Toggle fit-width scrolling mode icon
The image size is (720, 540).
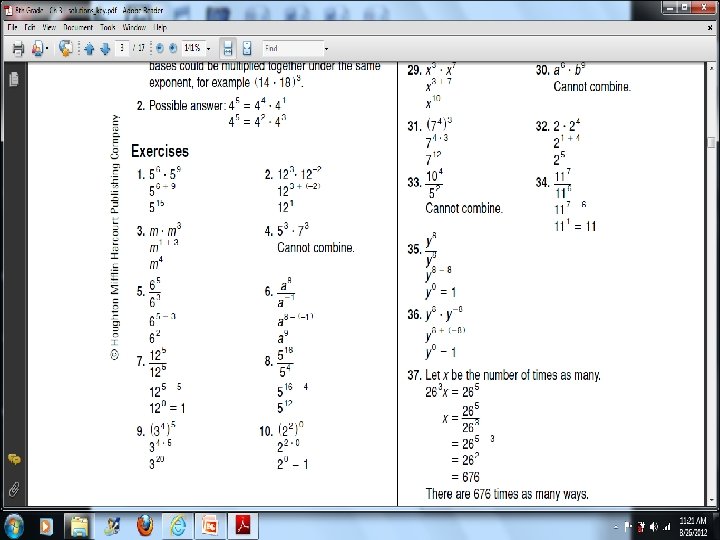228,48
